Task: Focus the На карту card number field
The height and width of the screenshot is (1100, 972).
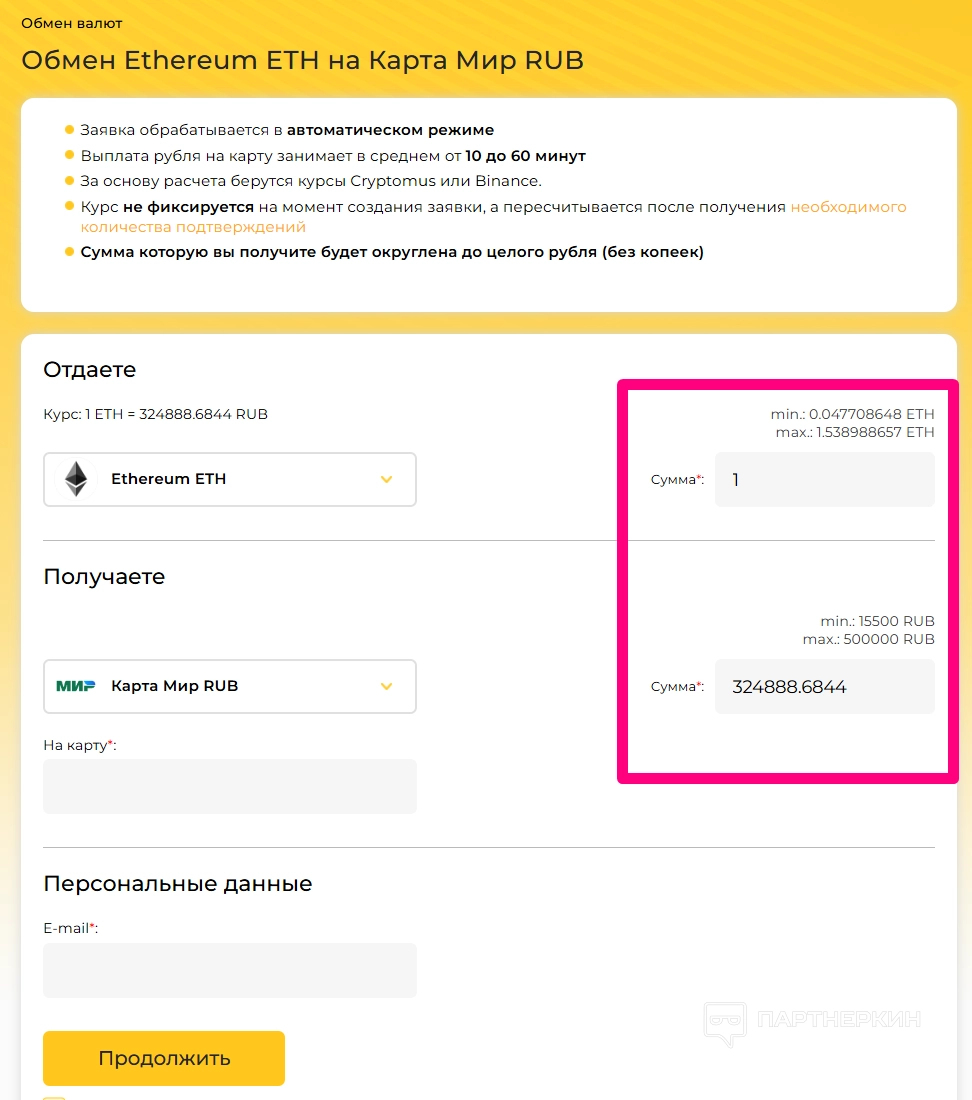Action: [229, 786]
